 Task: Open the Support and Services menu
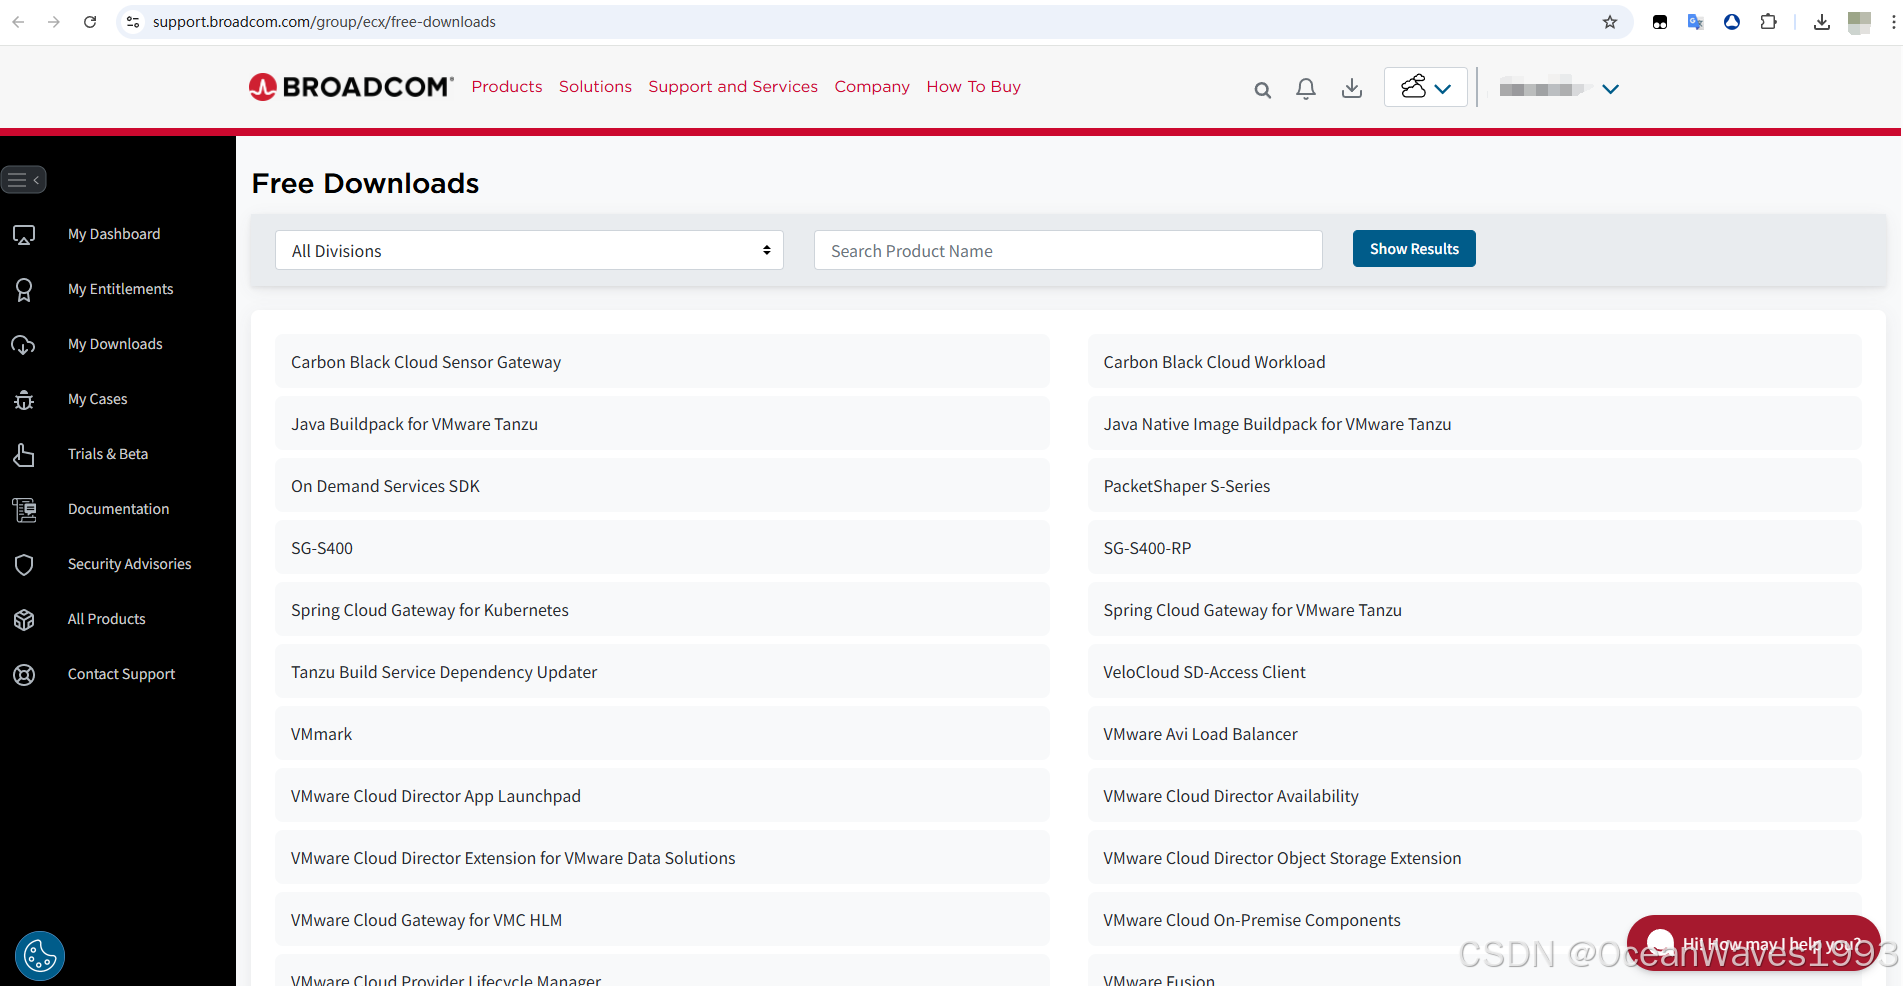click(x=733, y=87)
